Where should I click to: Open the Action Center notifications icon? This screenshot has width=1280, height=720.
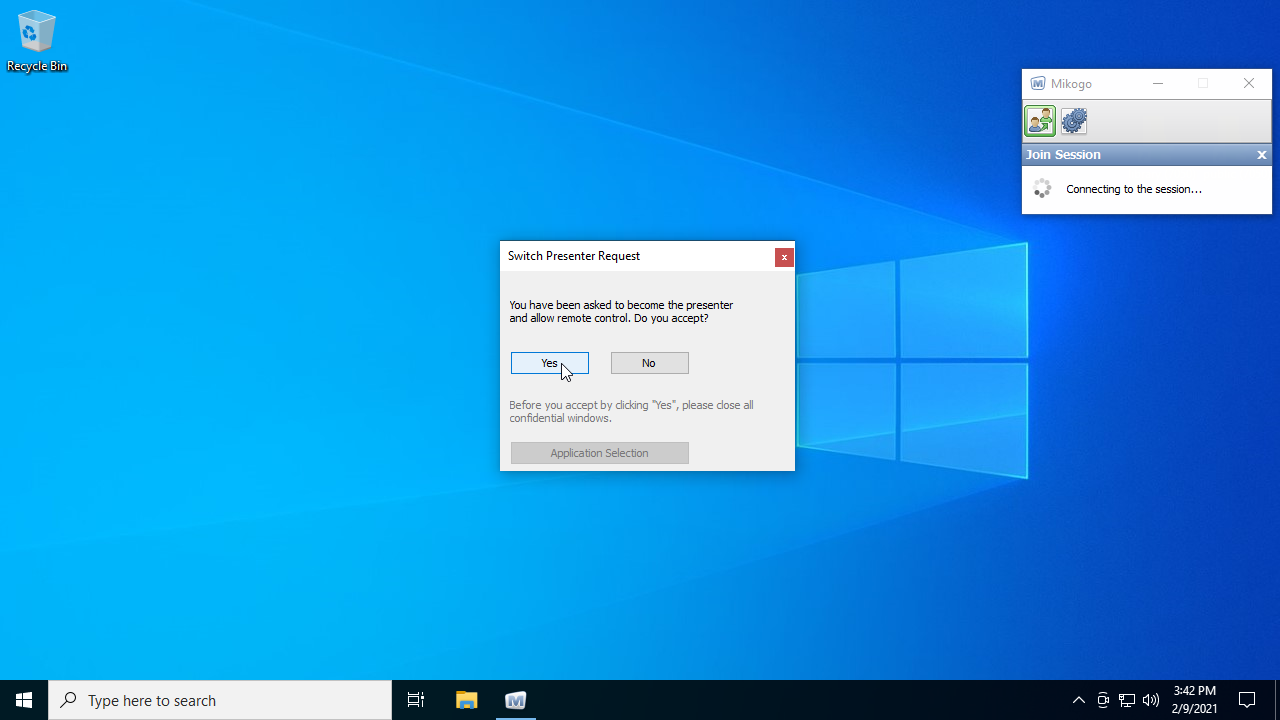pyautogui.click(x=1247, y=700)
